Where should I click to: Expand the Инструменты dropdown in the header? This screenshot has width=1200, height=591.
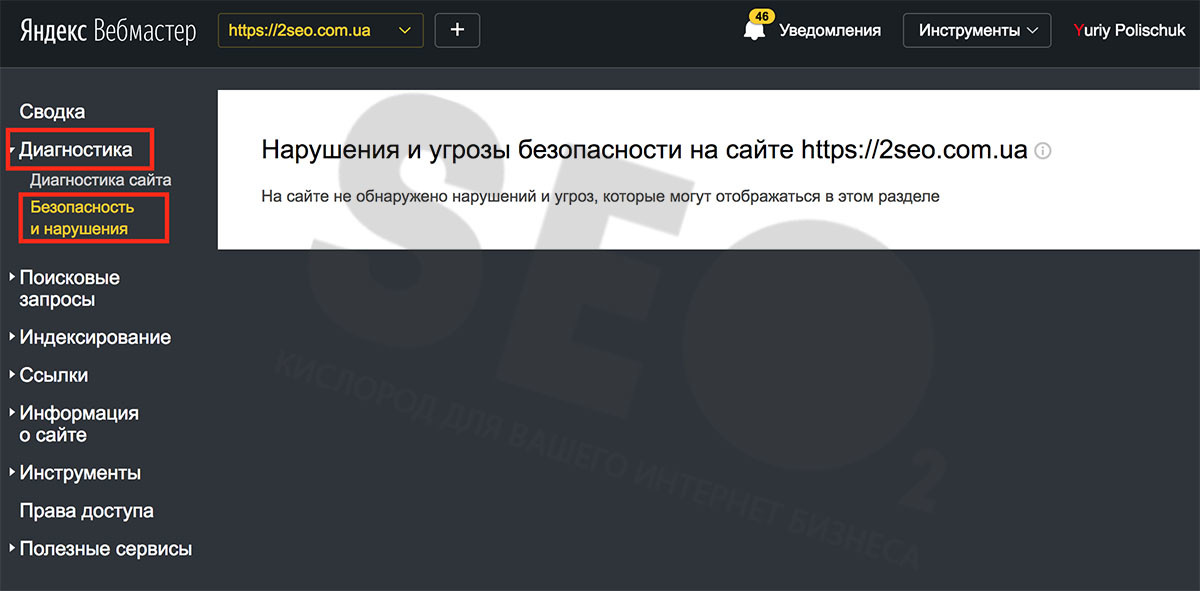(x=977, y=30)
